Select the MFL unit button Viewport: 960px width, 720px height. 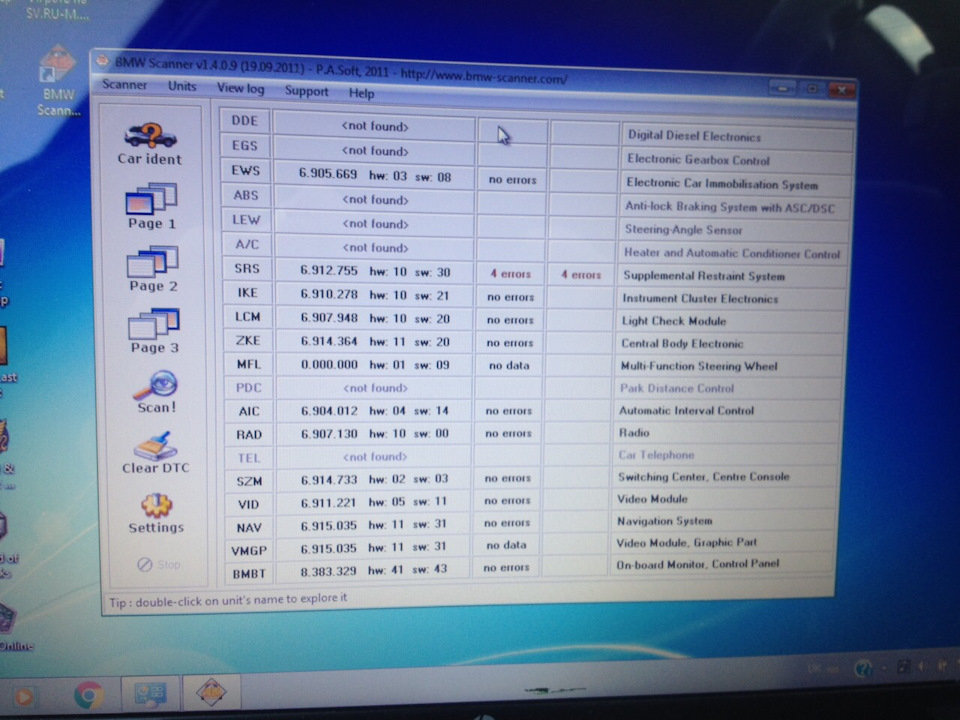[x=249, y=364]
